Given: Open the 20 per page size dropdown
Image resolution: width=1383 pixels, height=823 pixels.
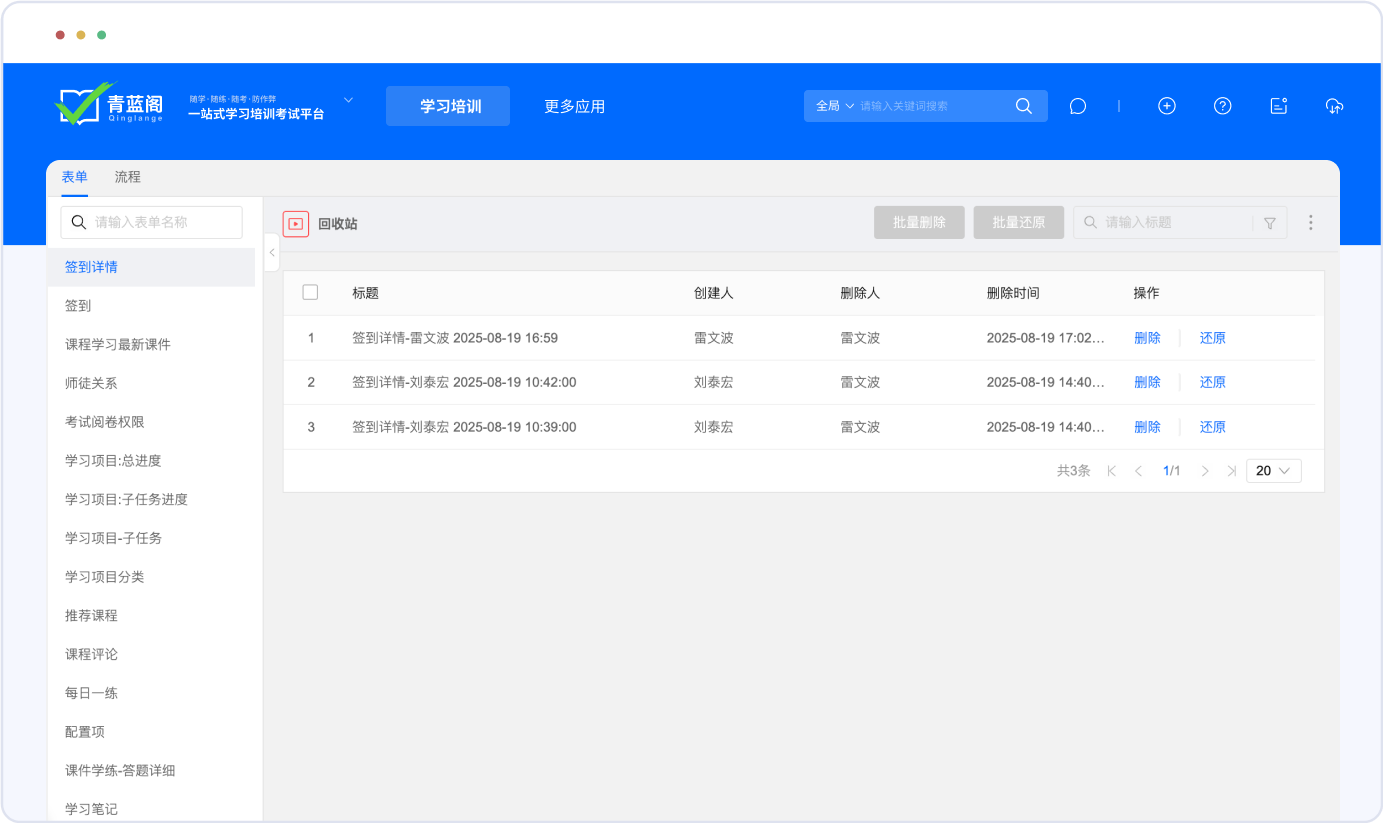Looking at the screenshot, I should click(1273, 470).
